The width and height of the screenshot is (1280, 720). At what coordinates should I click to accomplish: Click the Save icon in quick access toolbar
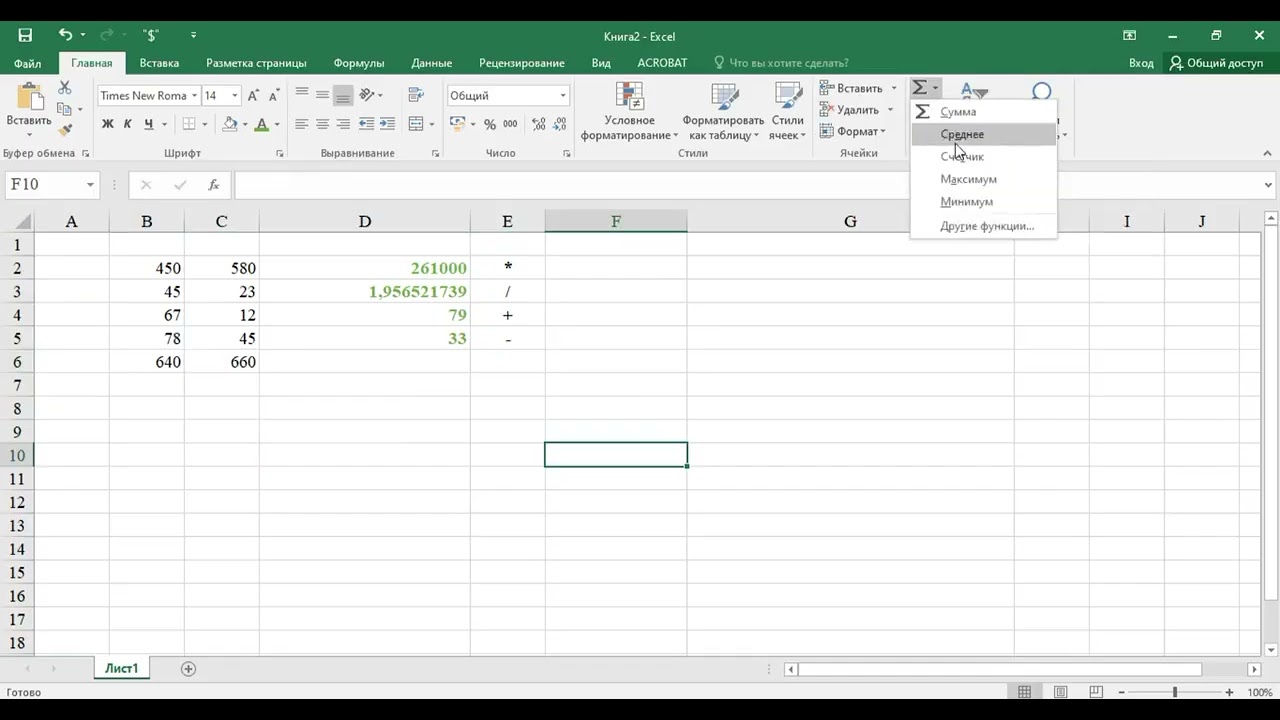click(25, 35)
